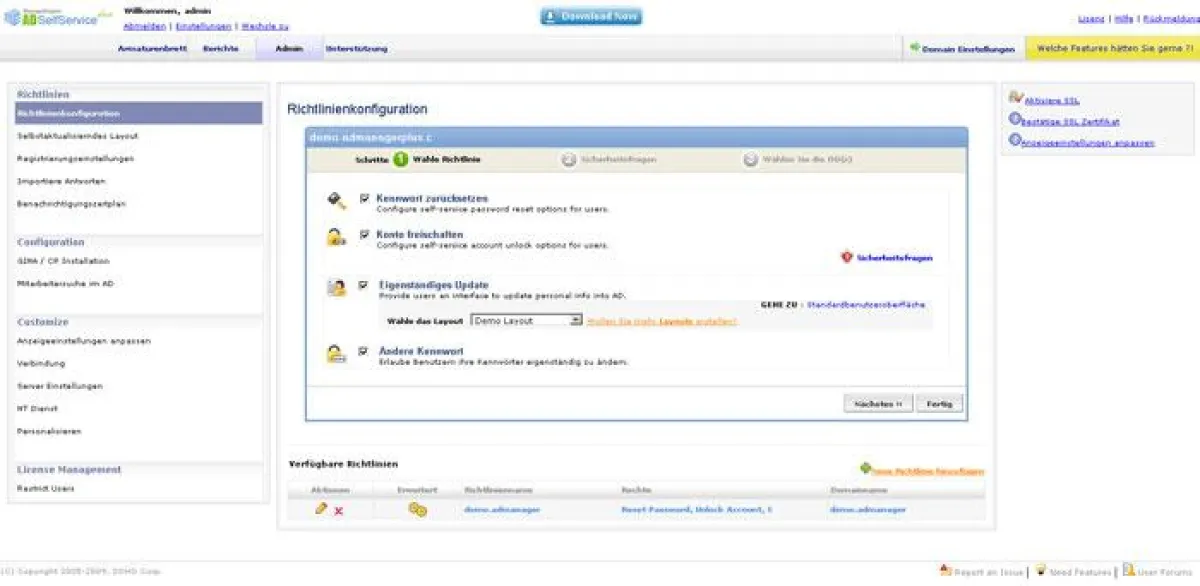
Task: Click the Lizenz link
Action: (1091, 19)
